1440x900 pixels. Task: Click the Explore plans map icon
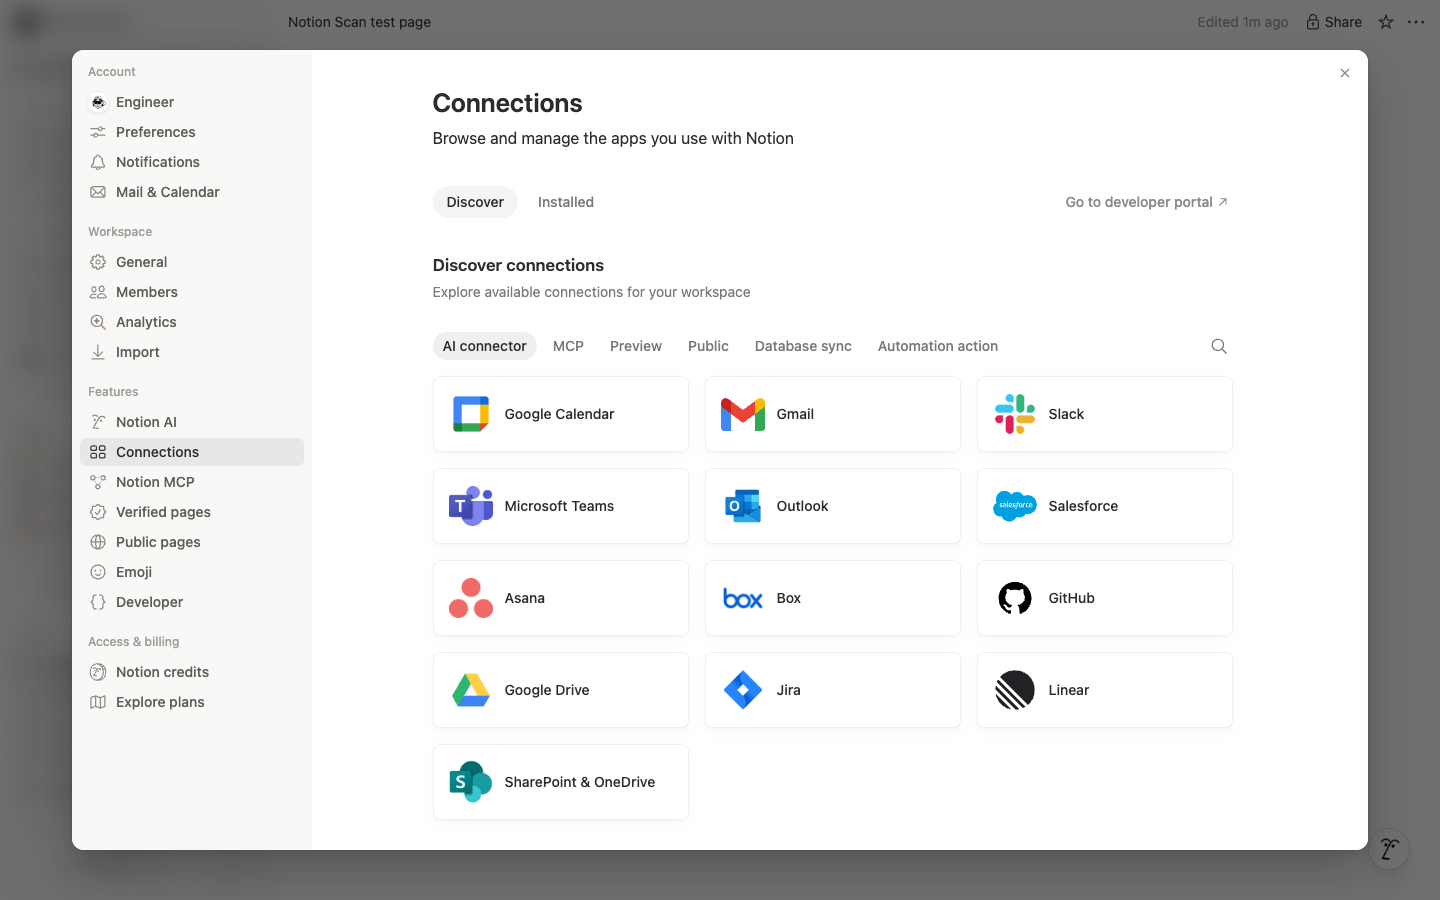coord(98,702)
